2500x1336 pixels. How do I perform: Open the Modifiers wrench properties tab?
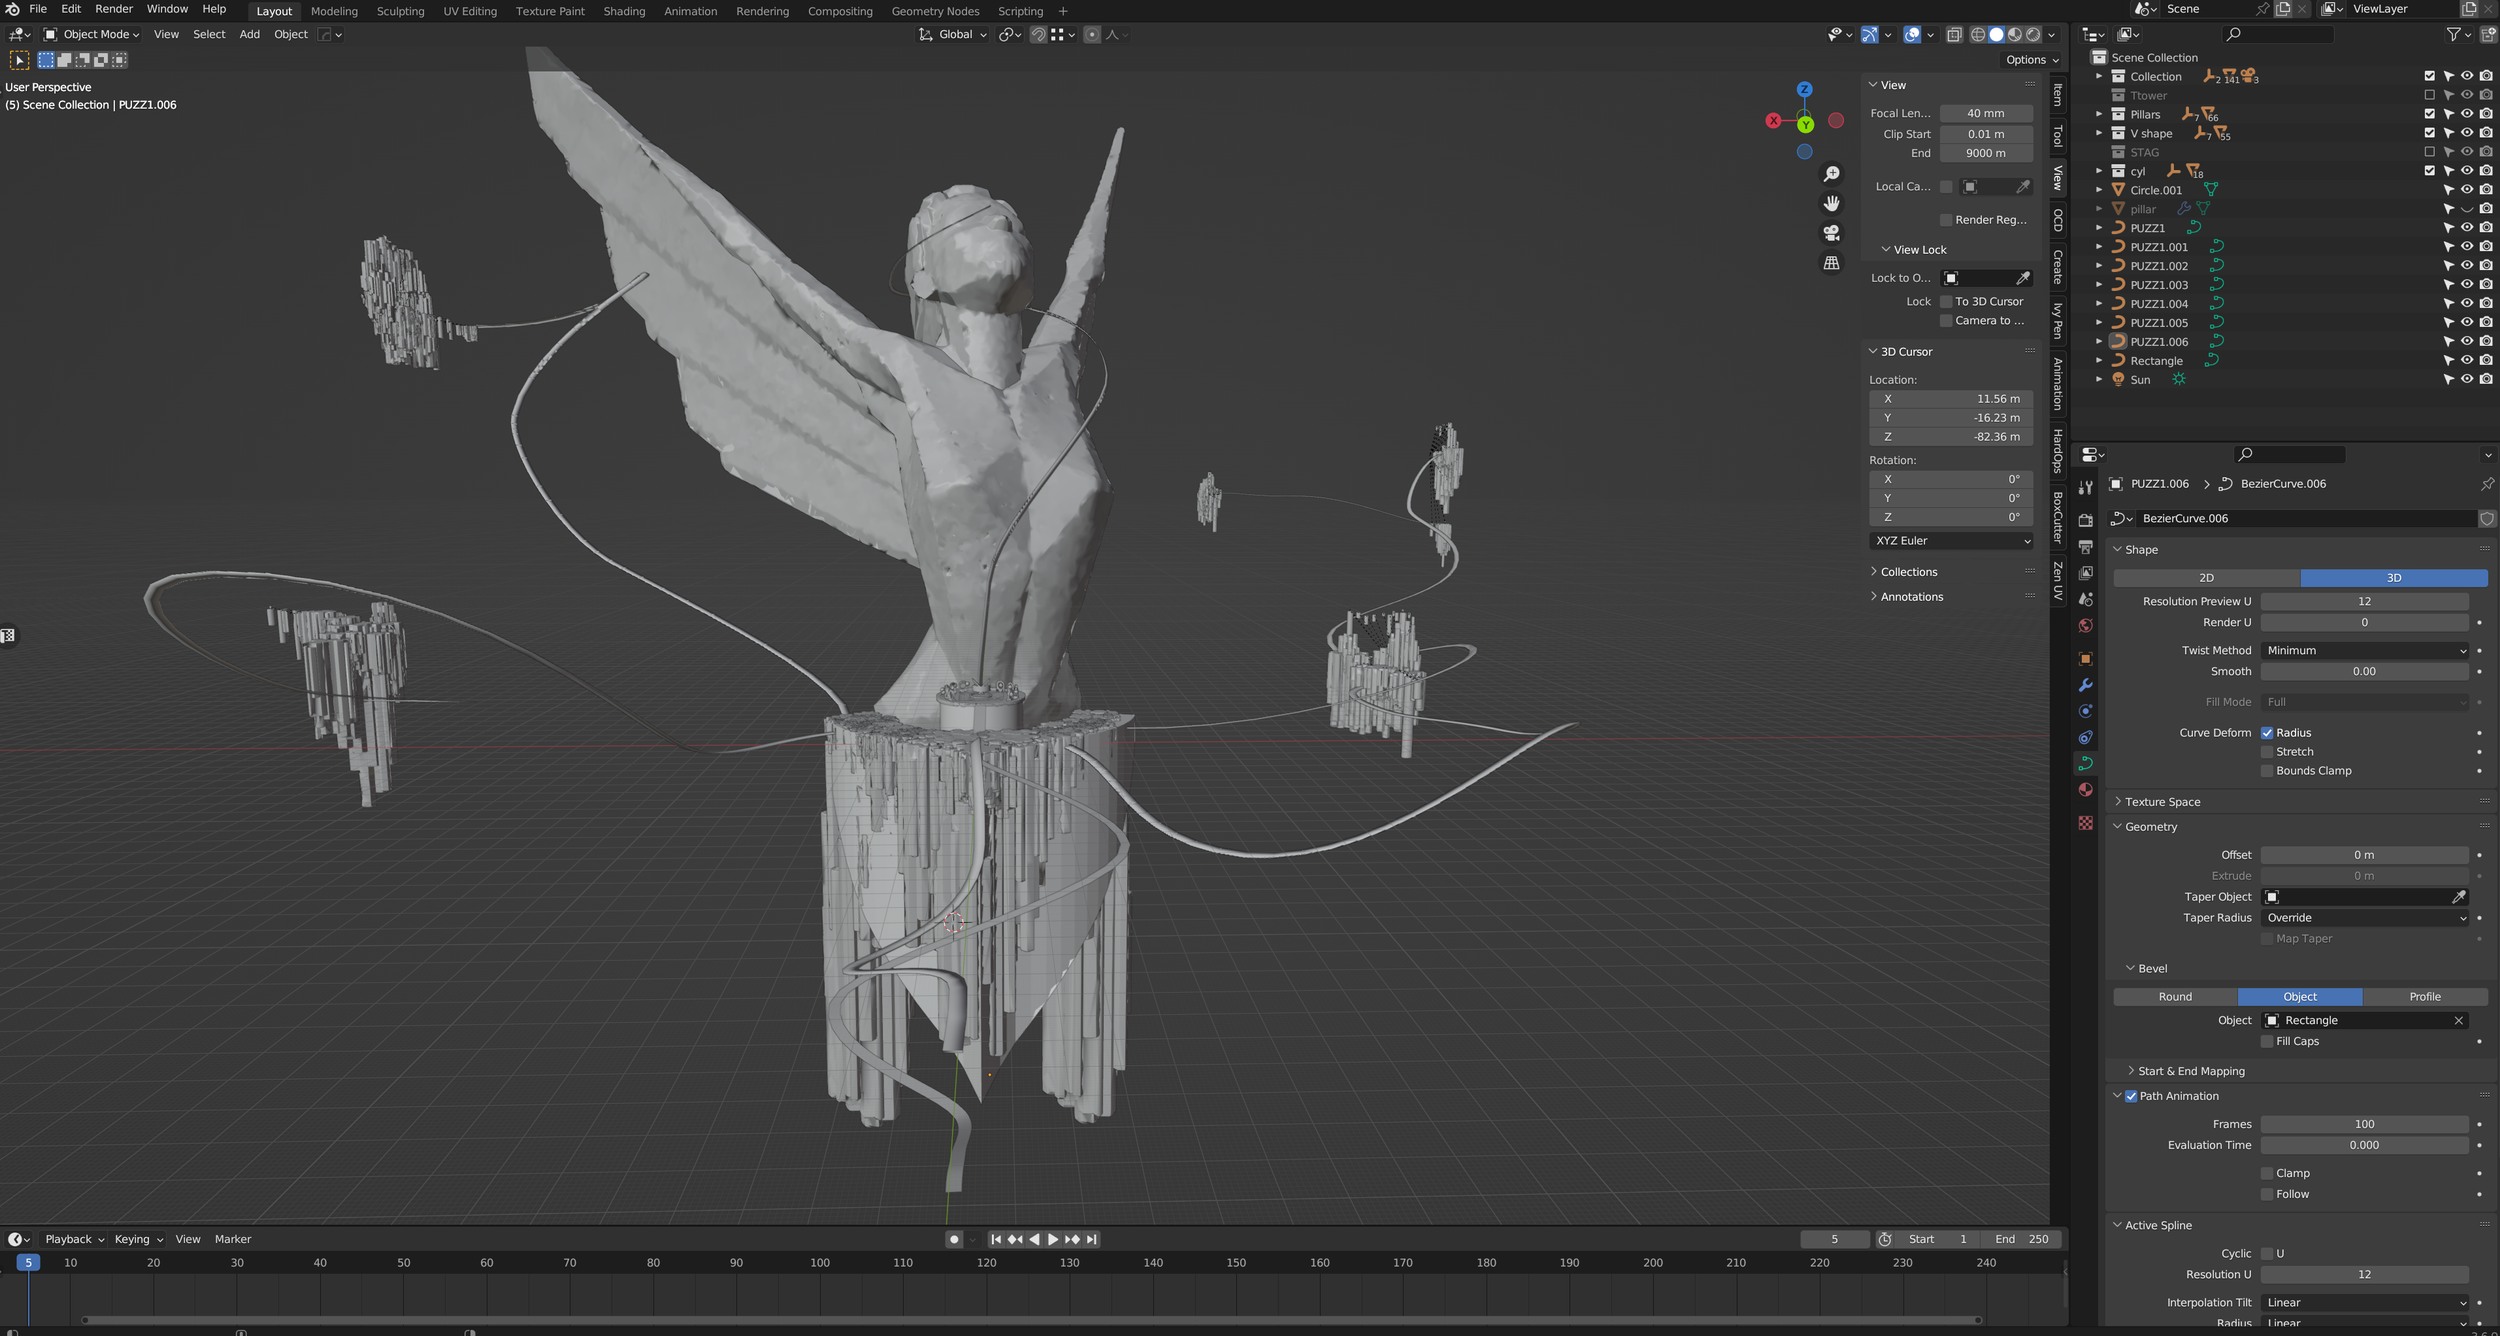pos(2085,686)
